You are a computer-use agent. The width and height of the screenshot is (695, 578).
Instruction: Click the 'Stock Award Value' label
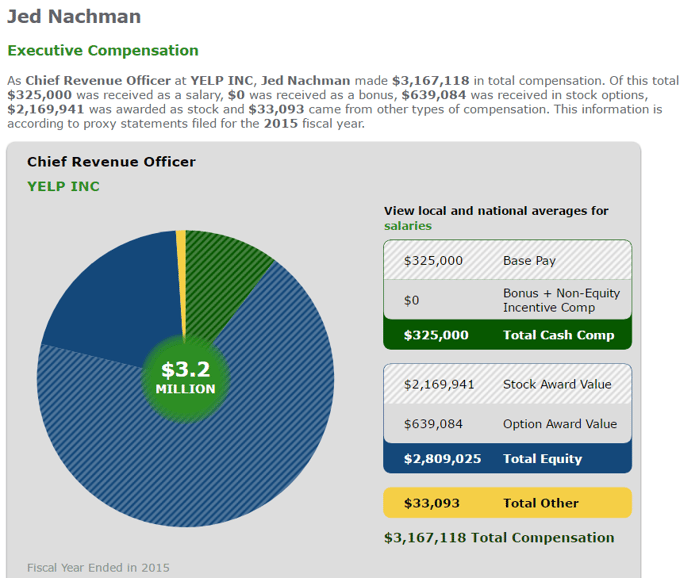(557, 384)
